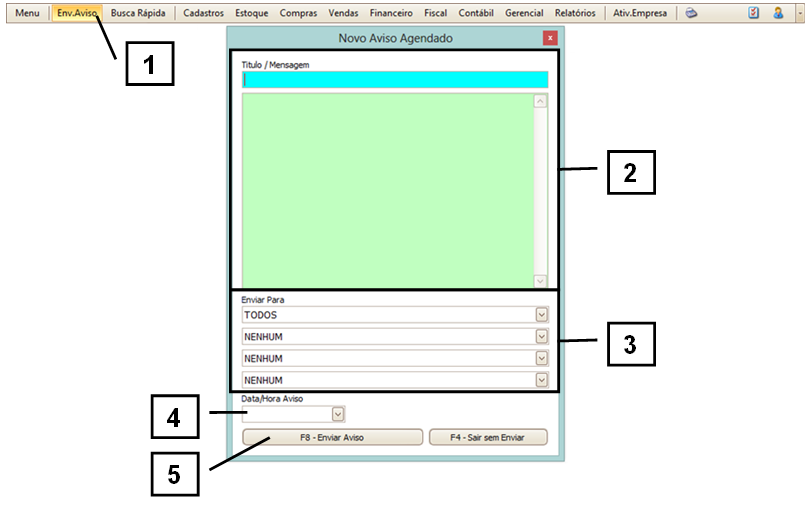Click F4 - Sair sem Enviar button
Image resolution: width=809 pixels, height=505 pixels.
click(488, 437)
